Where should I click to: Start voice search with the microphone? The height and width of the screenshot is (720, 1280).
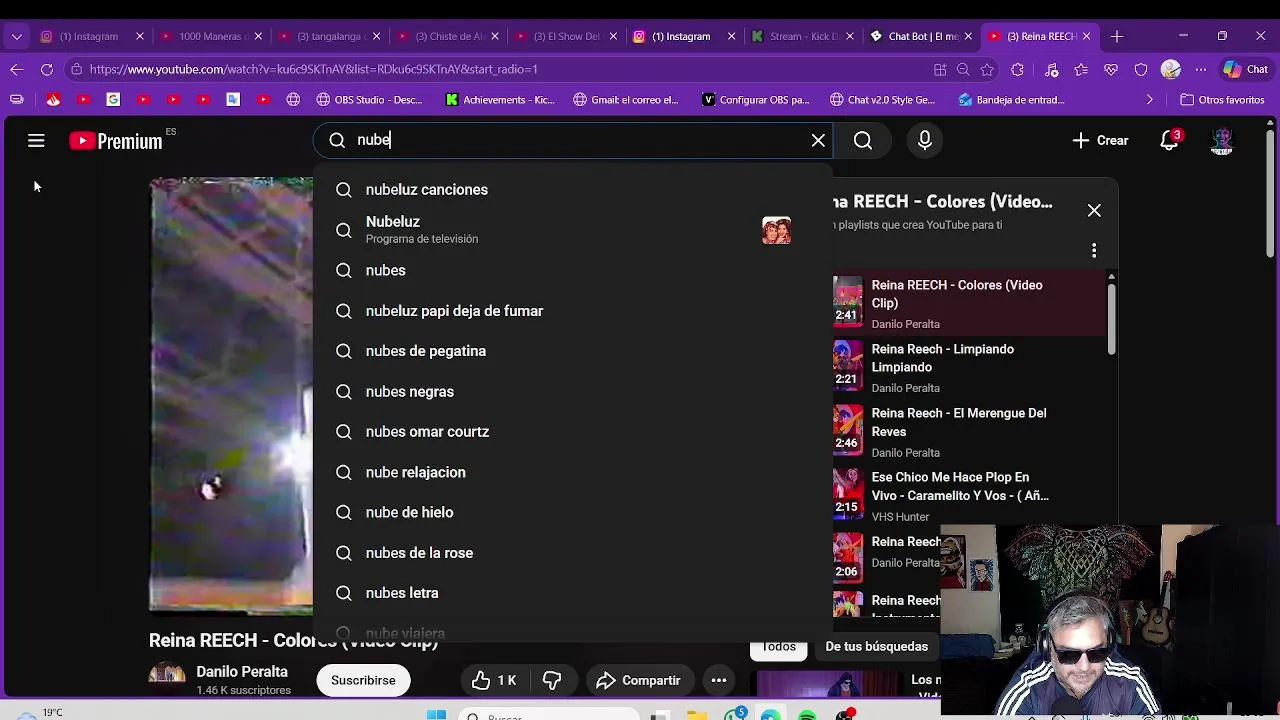click(925, 141)
